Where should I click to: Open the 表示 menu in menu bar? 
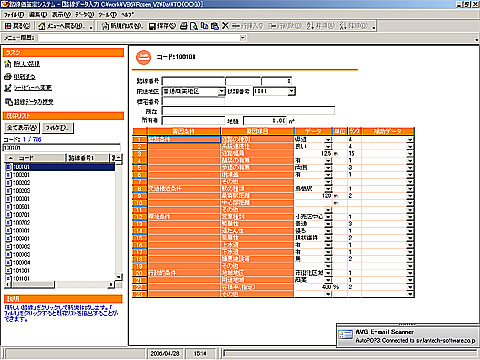coord(61,15)
